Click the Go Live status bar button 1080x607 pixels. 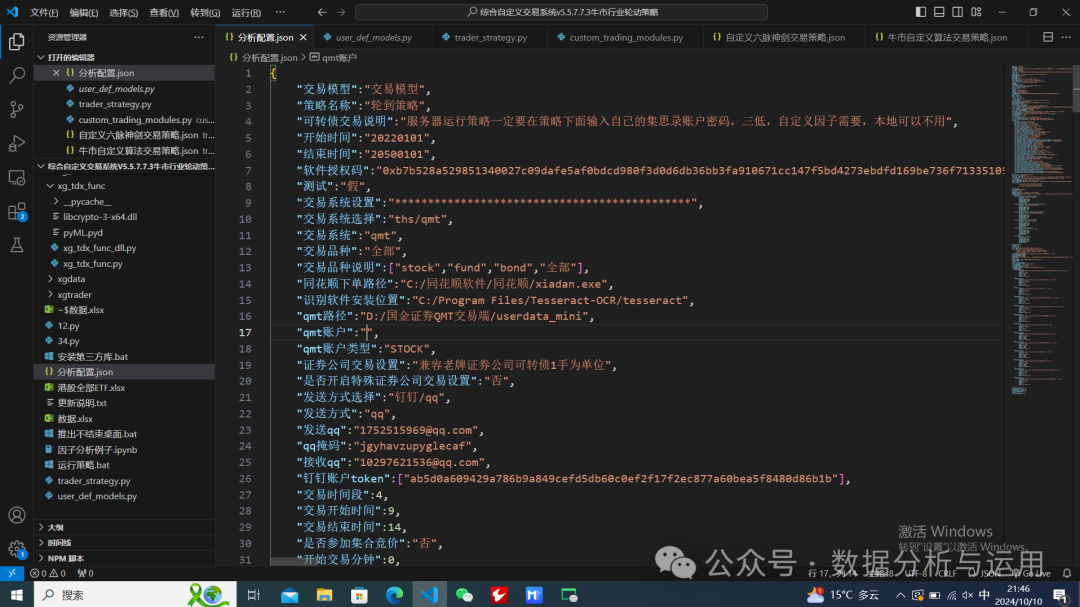click(x=1031, y=573)
